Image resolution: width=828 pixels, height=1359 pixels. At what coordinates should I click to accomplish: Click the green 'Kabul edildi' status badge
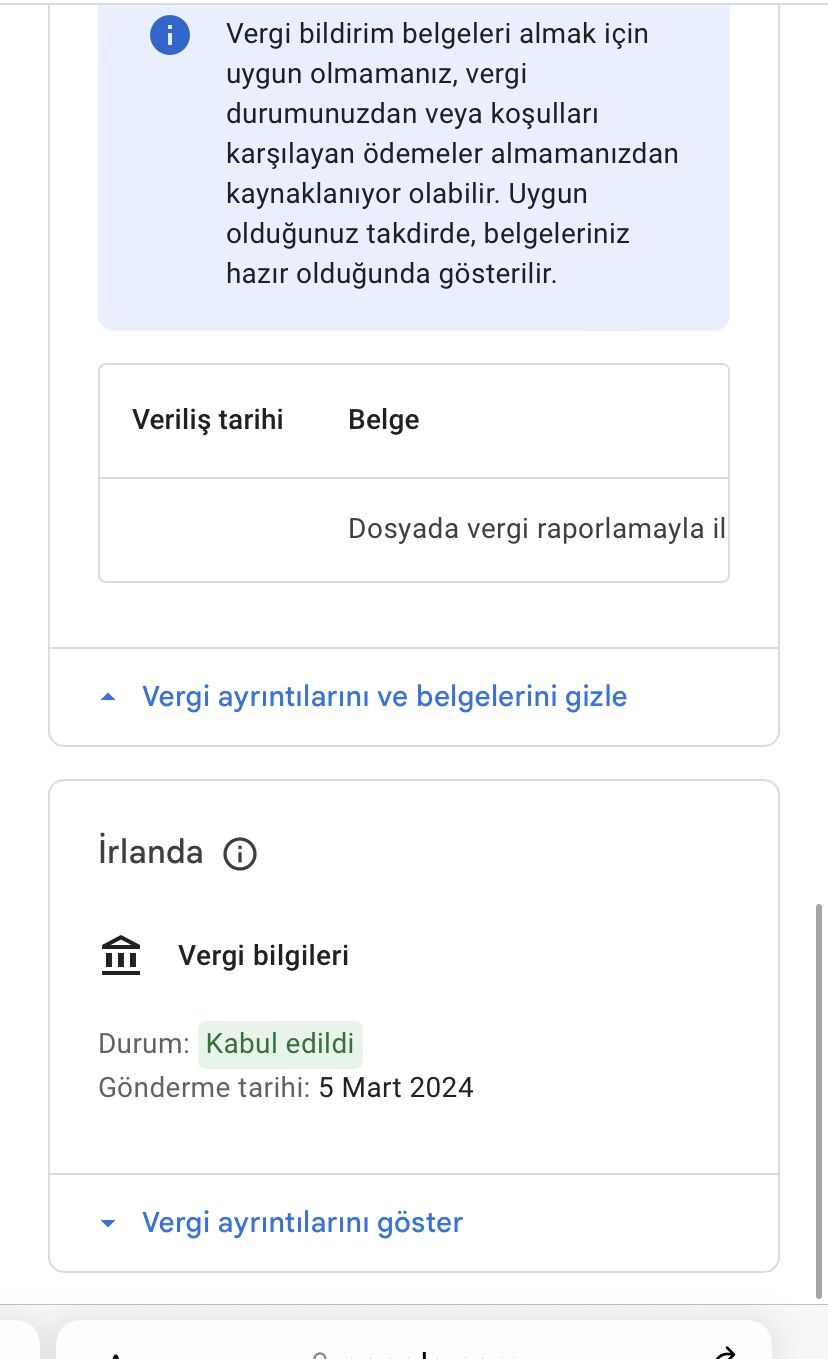280,1045
